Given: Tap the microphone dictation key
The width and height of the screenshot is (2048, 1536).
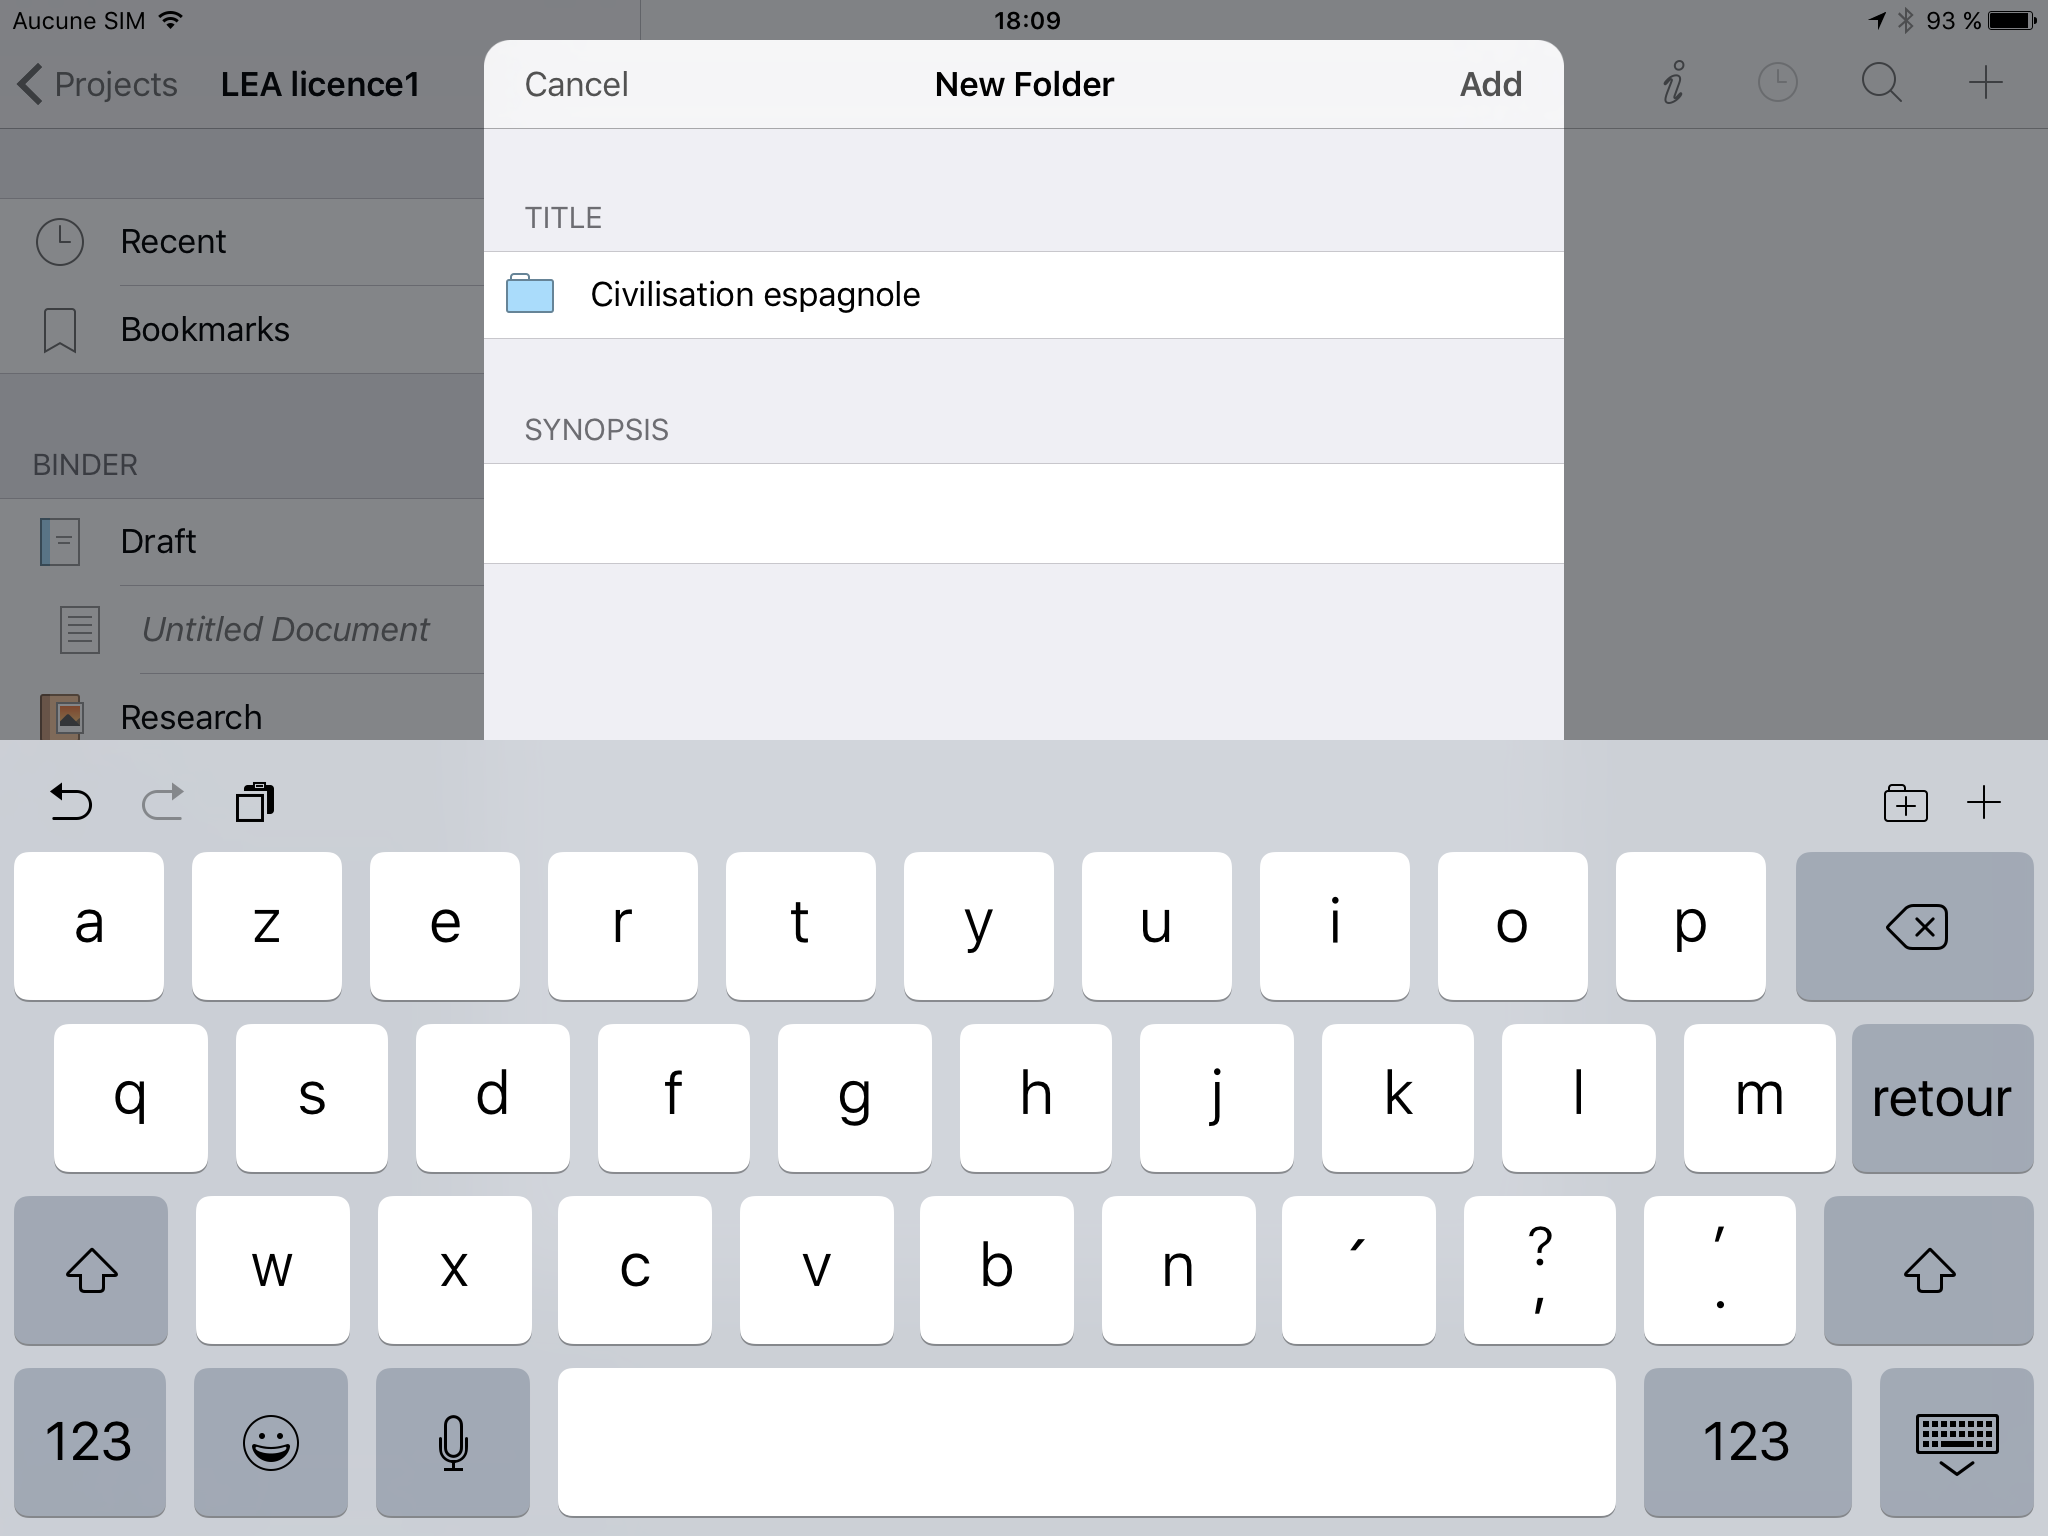Looking at the screenshot, I should click(x=453, y=1442).
